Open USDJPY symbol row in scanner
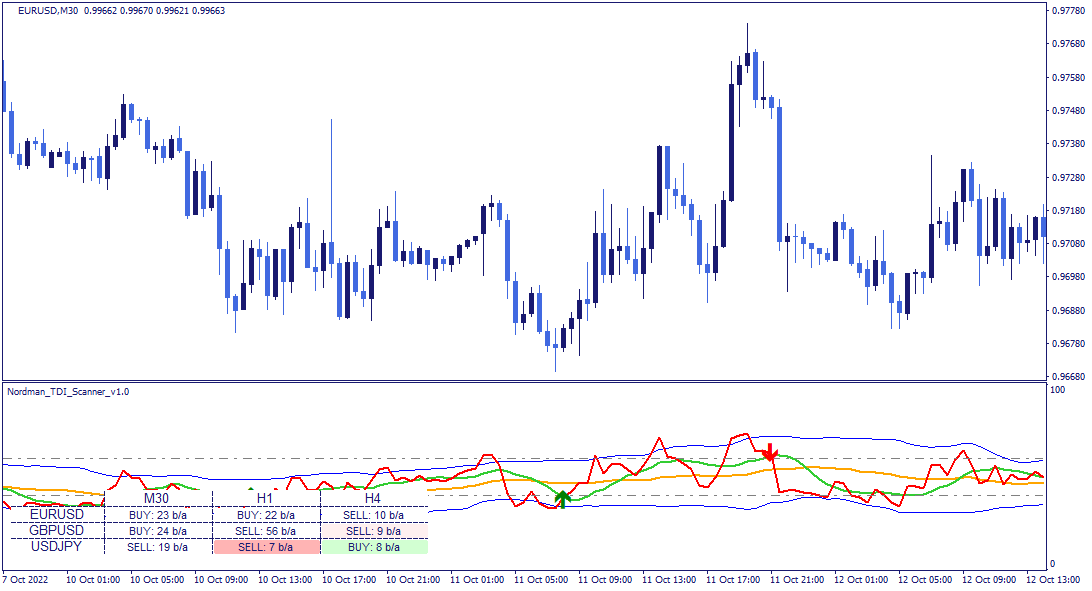 56,546
